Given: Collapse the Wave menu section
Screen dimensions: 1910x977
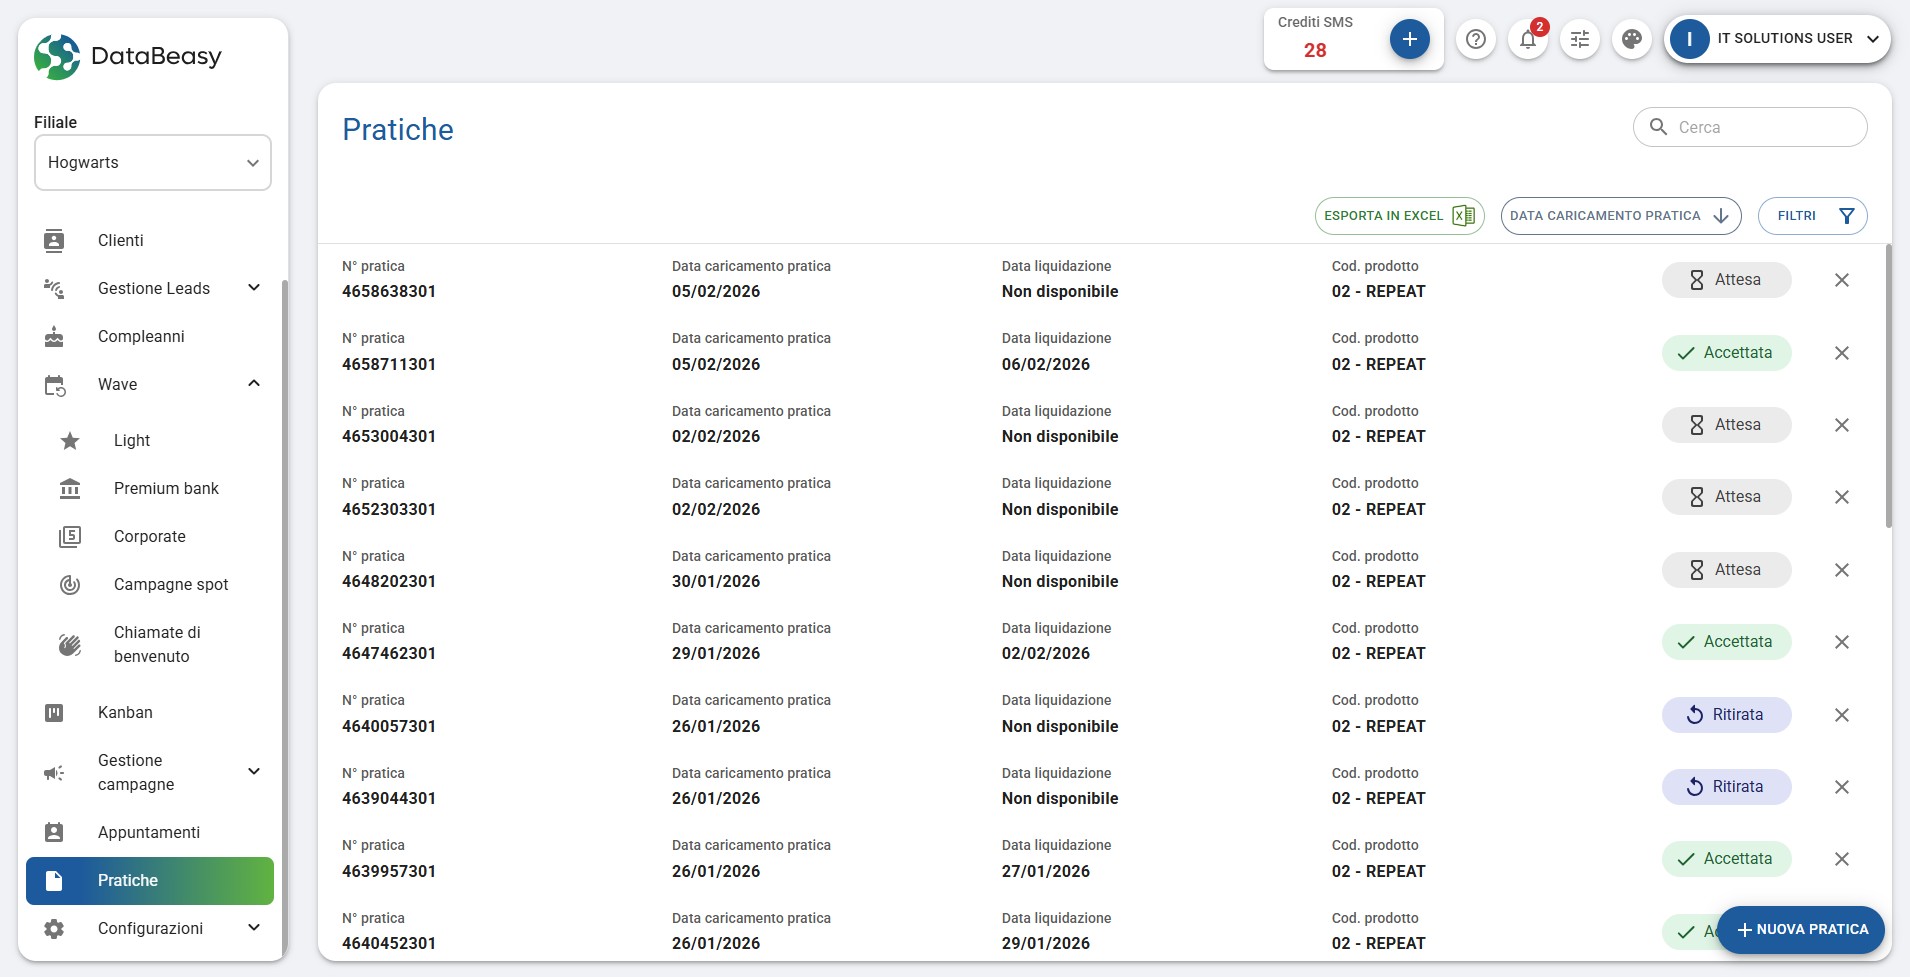Looking at the screenshot, I should point(253,384).
